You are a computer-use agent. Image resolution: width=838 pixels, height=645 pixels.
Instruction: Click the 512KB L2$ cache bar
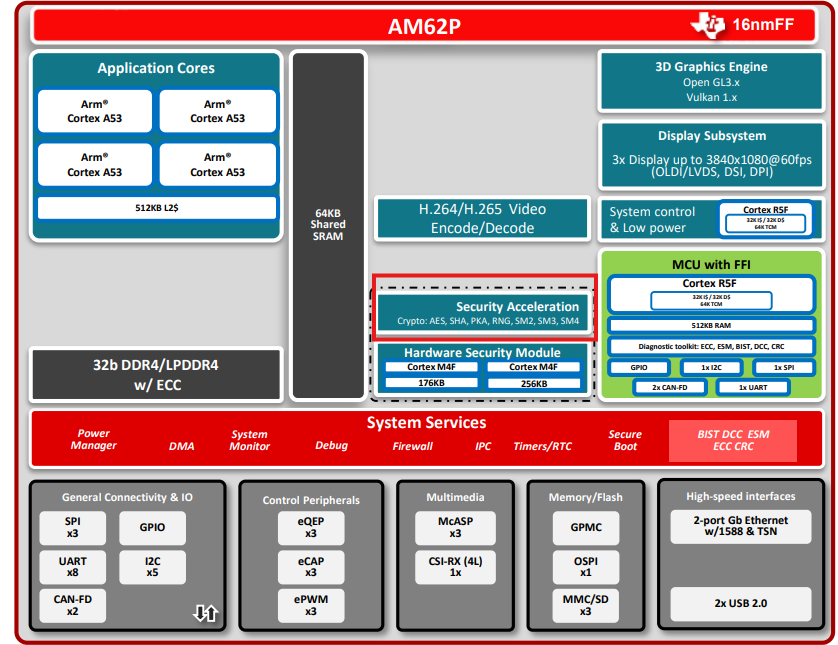(x=157, y=208)
